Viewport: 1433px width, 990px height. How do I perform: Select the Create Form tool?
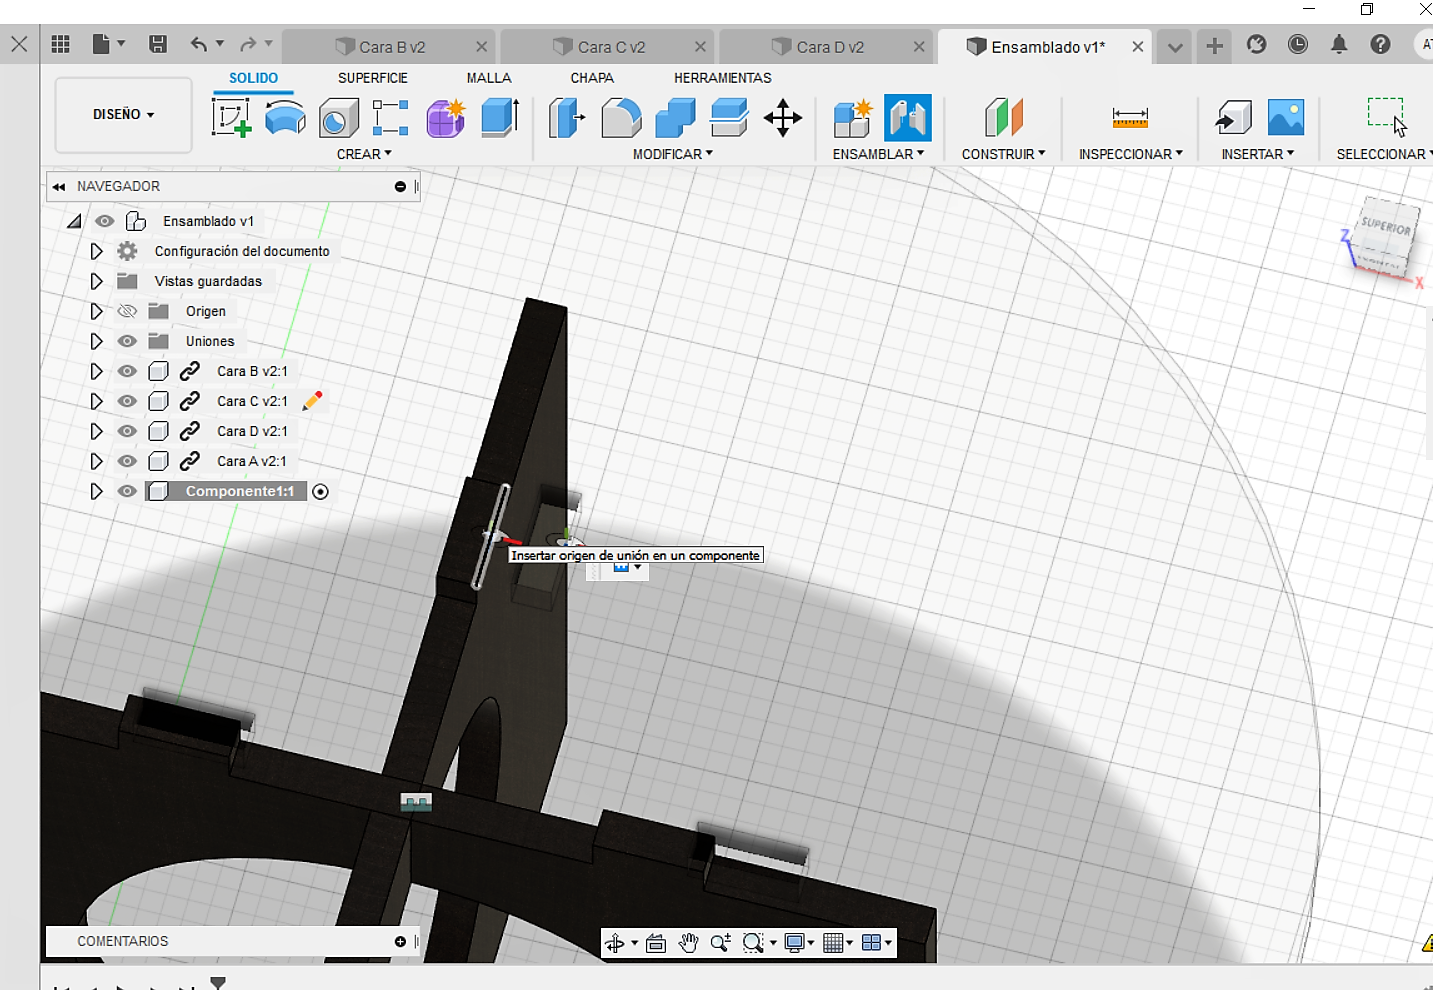click(285, 118)
